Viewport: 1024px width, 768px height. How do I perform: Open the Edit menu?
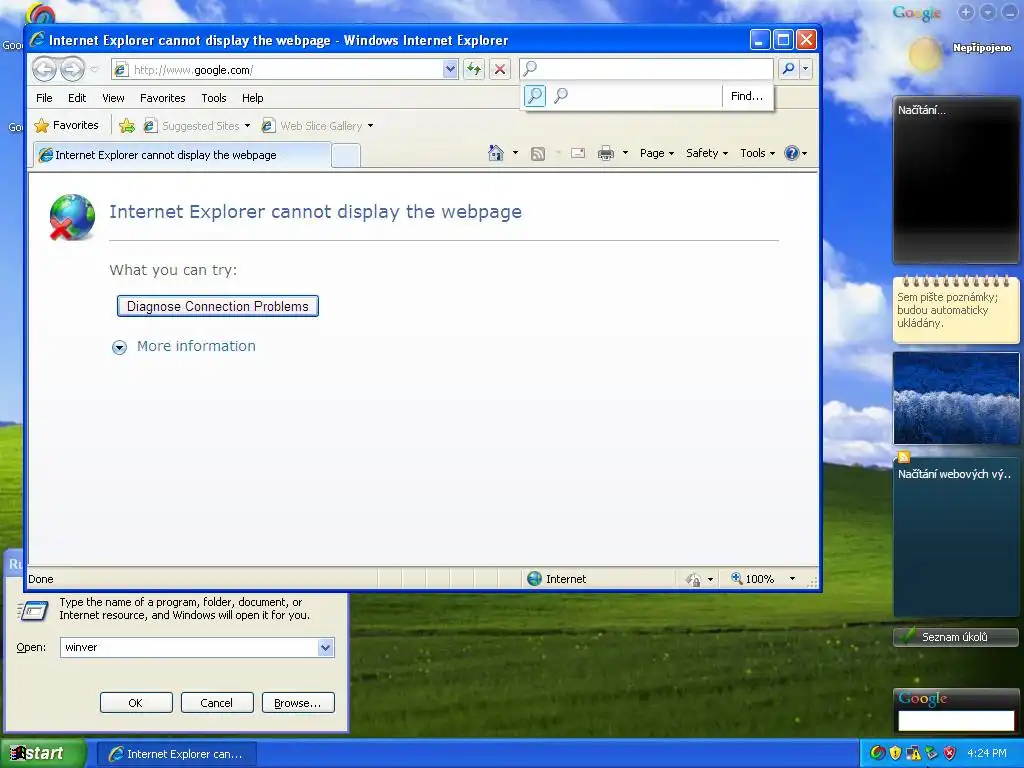[x=77, y=98]
